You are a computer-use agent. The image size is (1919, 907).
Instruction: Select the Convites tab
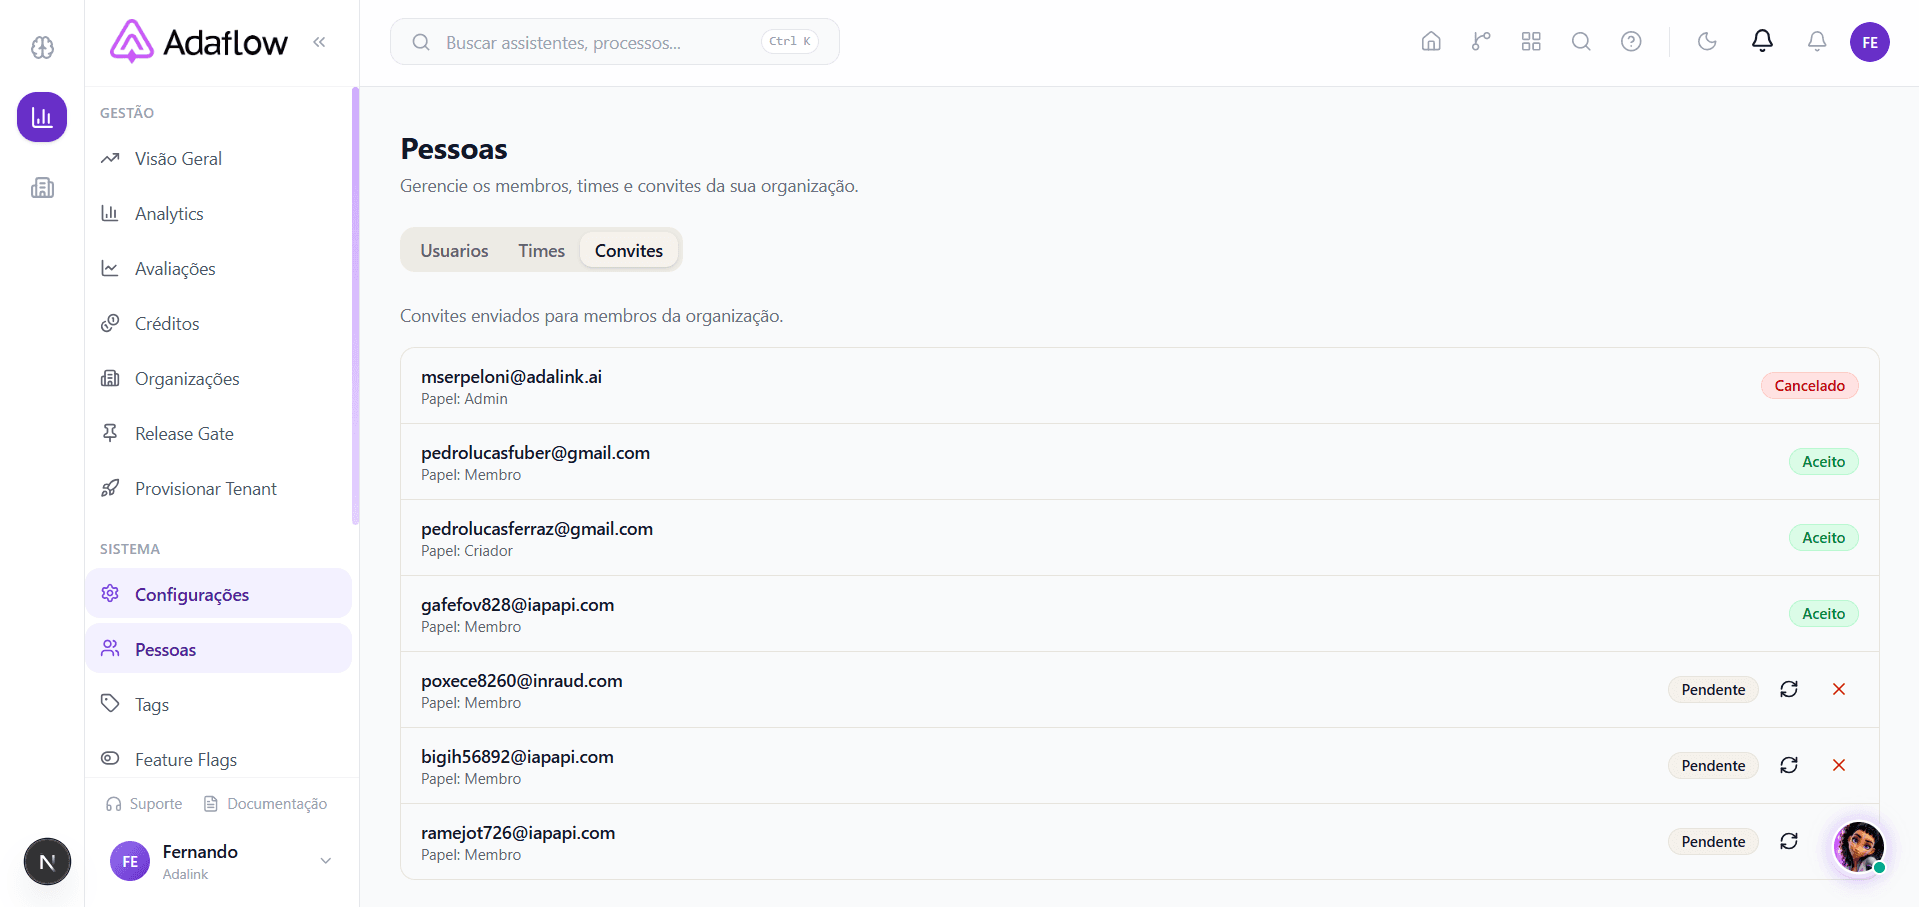(x=629, y=251)
